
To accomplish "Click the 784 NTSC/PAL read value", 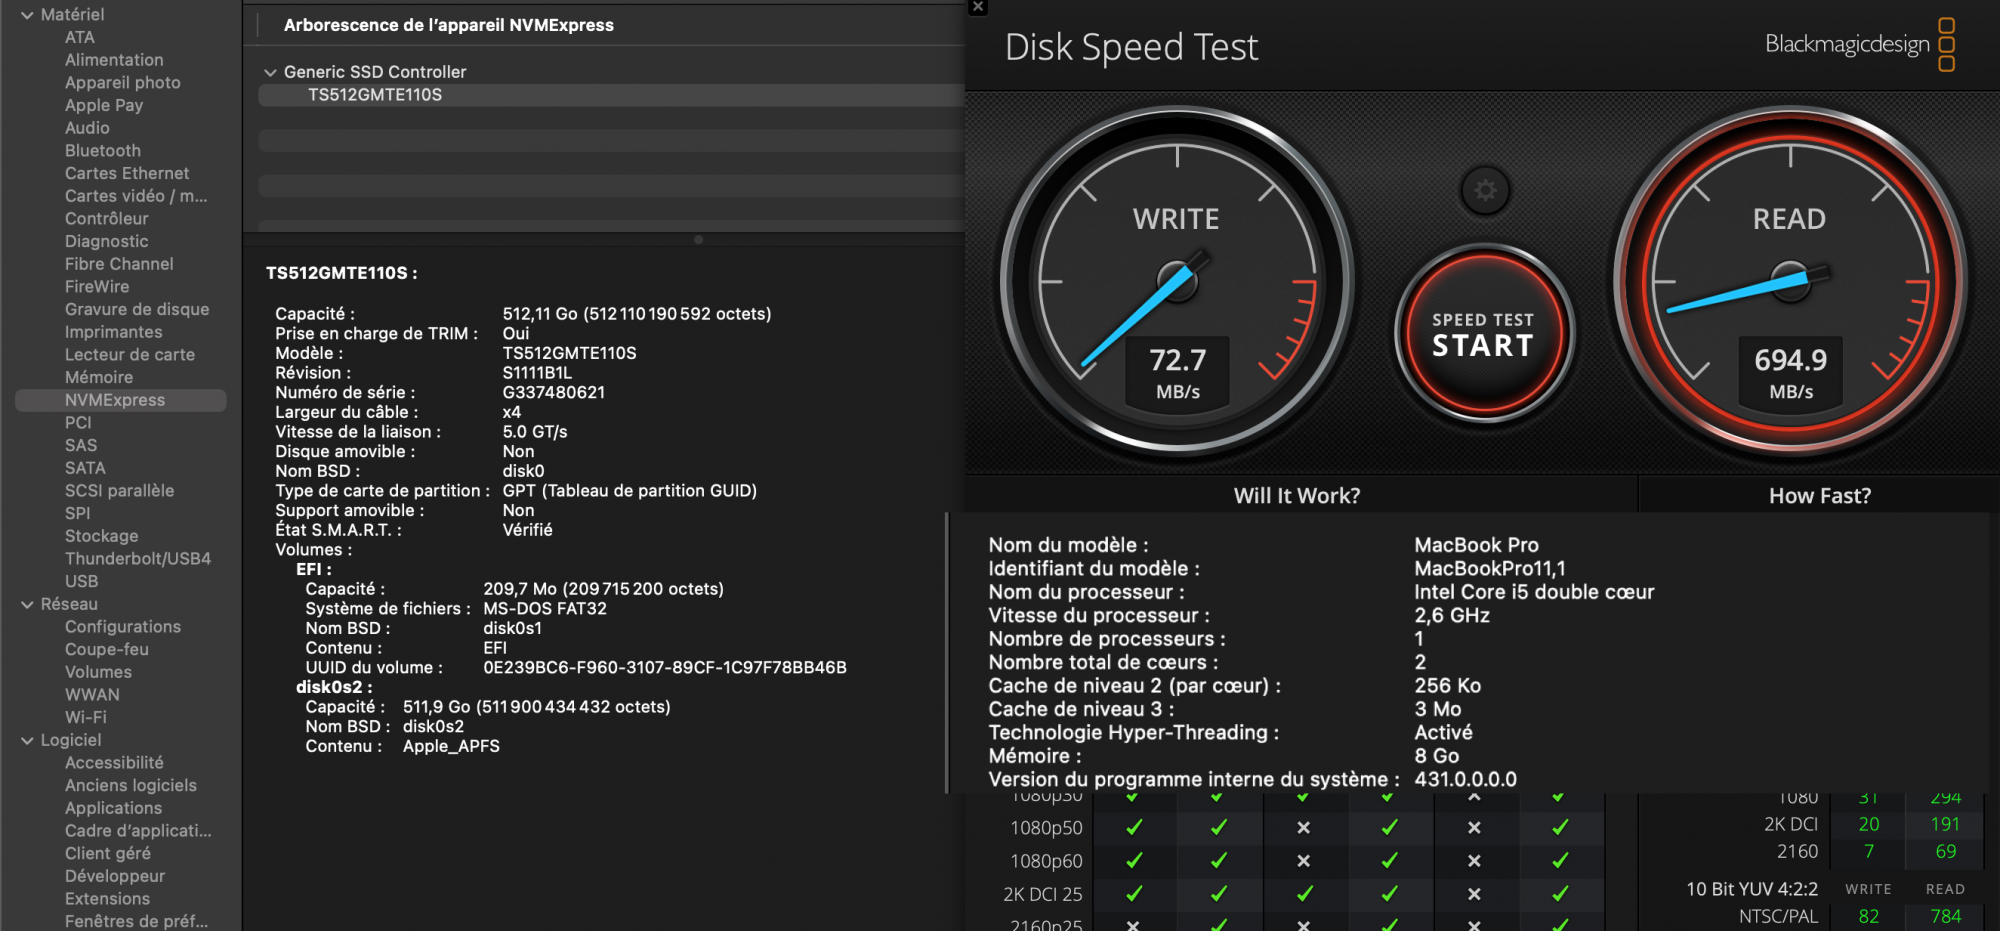I will tap(1946, 916).
